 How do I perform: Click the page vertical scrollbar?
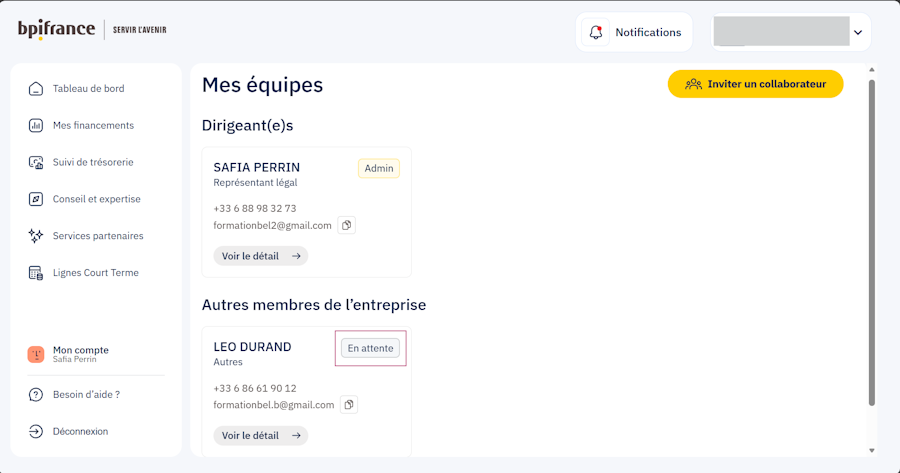point(871,240)
